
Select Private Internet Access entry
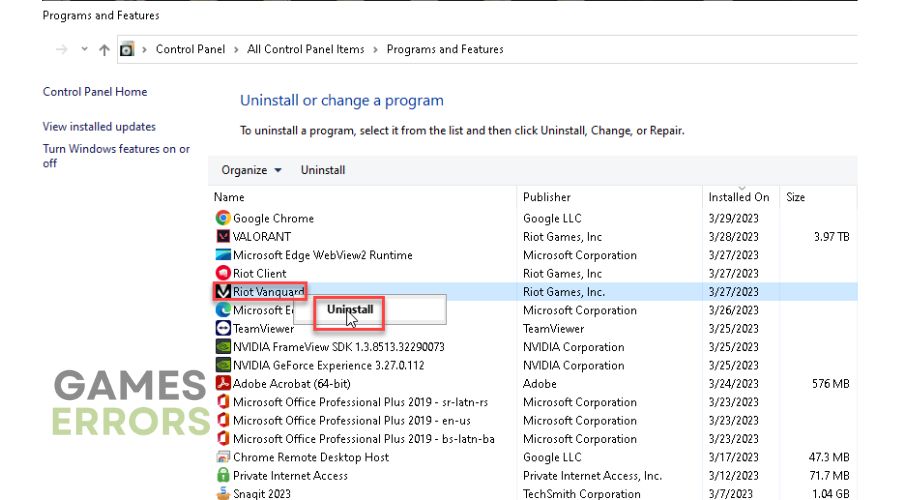click(x=290, y=475)
